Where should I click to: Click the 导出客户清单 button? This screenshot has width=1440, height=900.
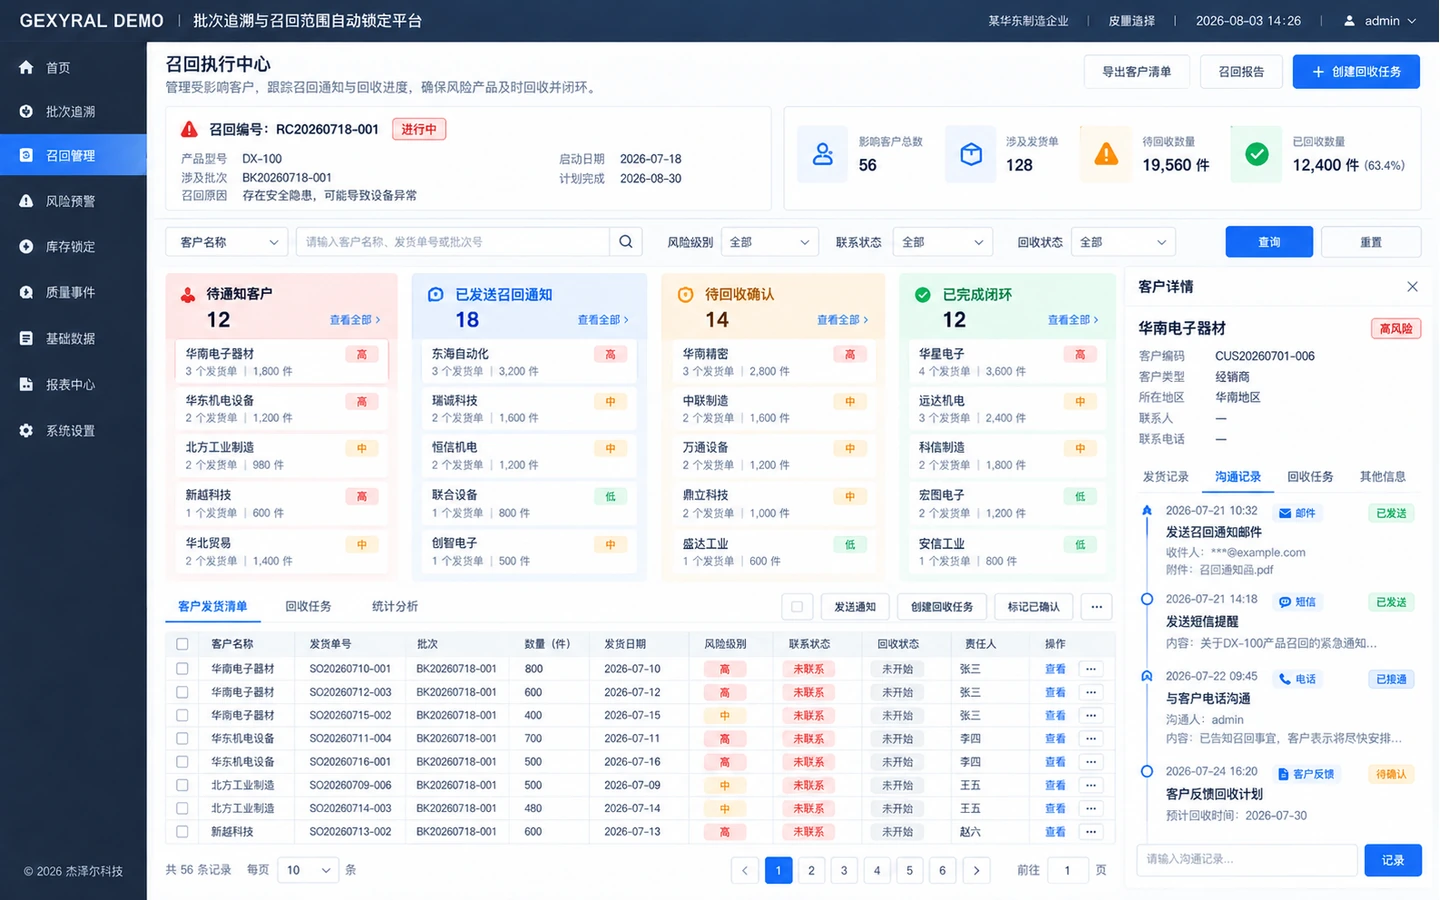click(x=1137, y=72)
